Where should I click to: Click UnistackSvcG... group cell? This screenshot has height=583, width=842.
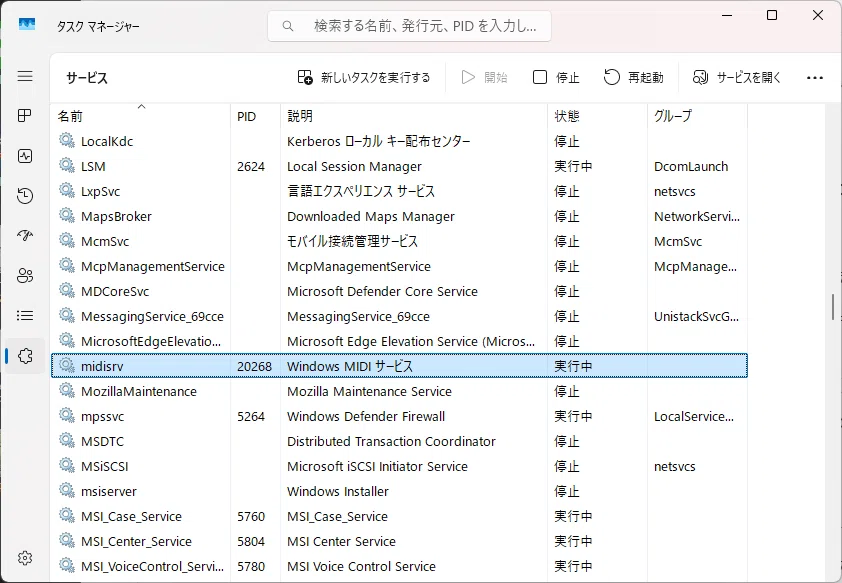pos(696,316)
